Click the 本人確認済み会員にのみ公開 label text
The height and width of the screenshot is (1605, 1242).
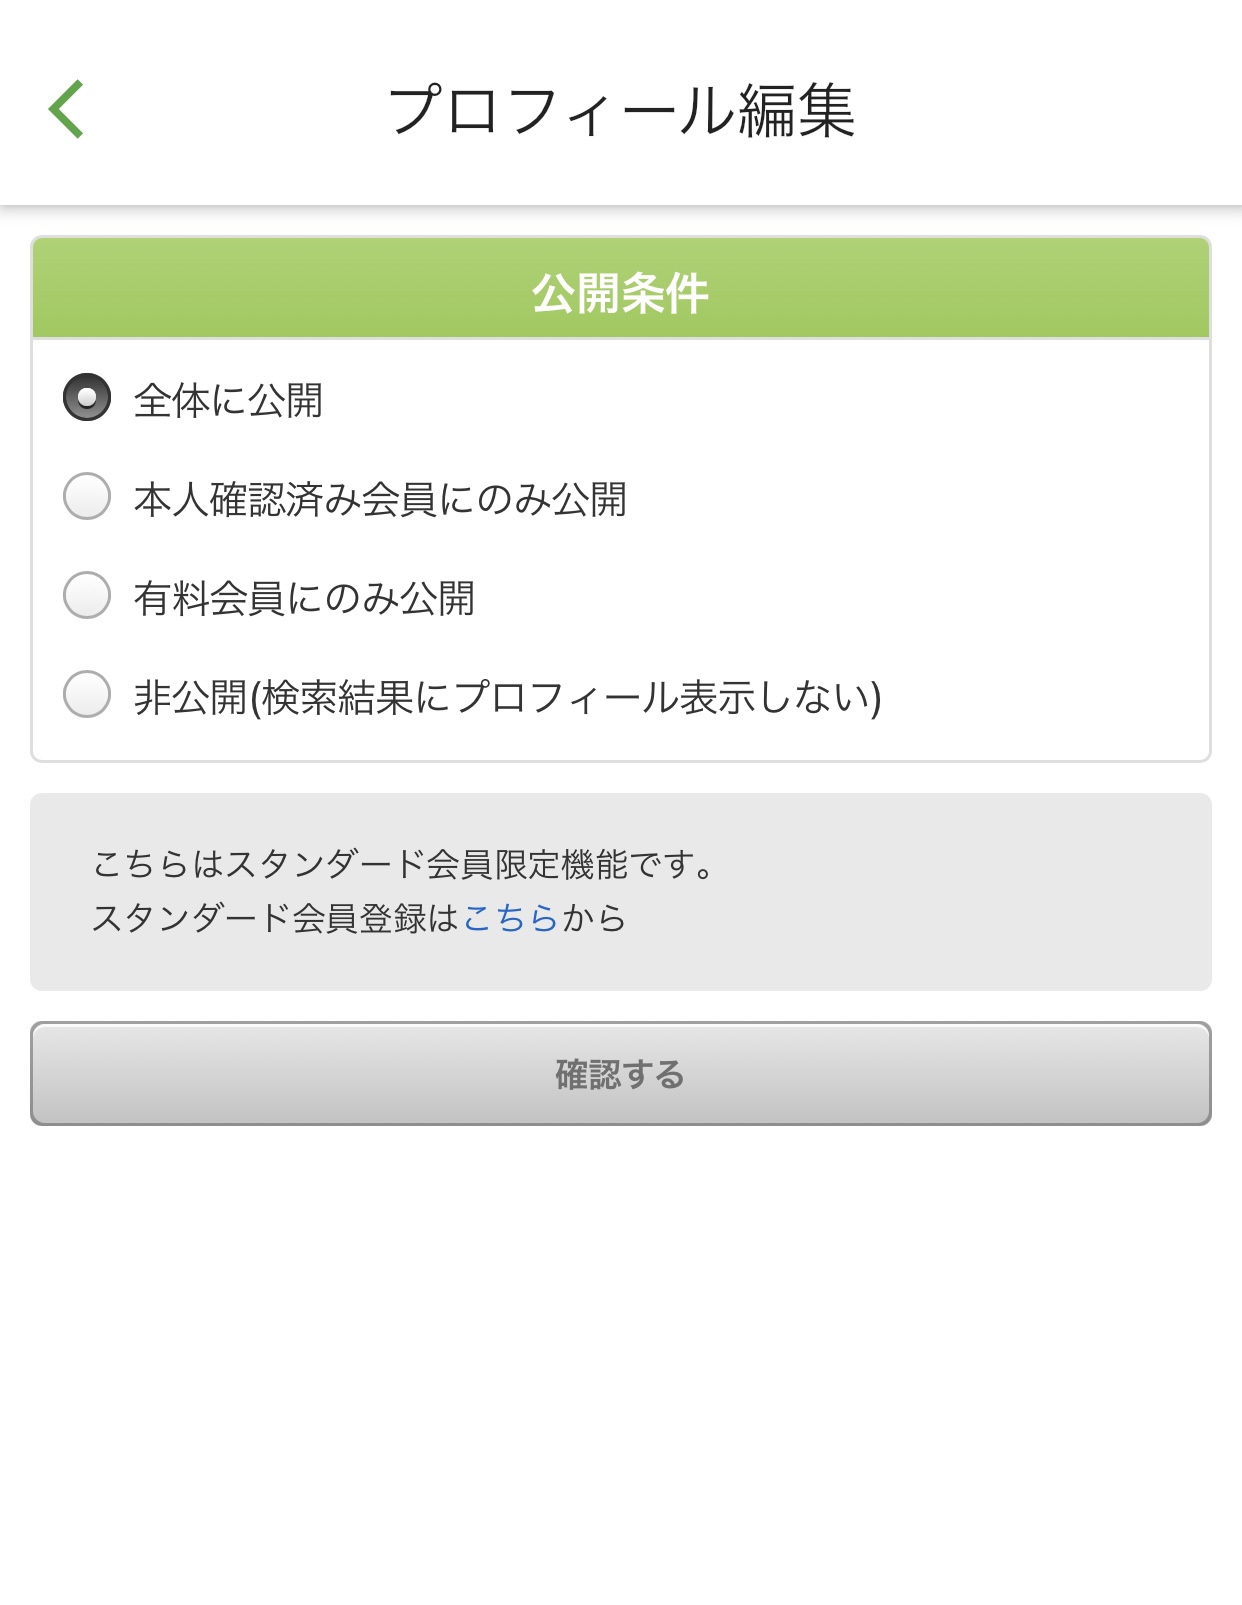380,499
